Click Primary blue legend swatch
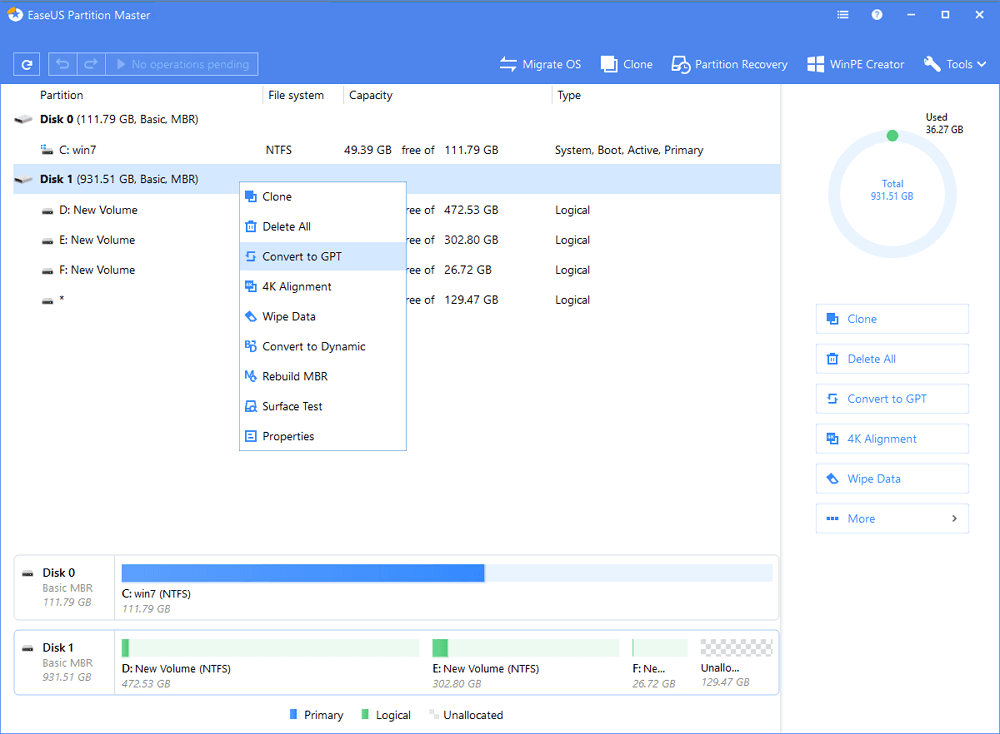The image size is (1000, 734). click(x=293, y=714)
